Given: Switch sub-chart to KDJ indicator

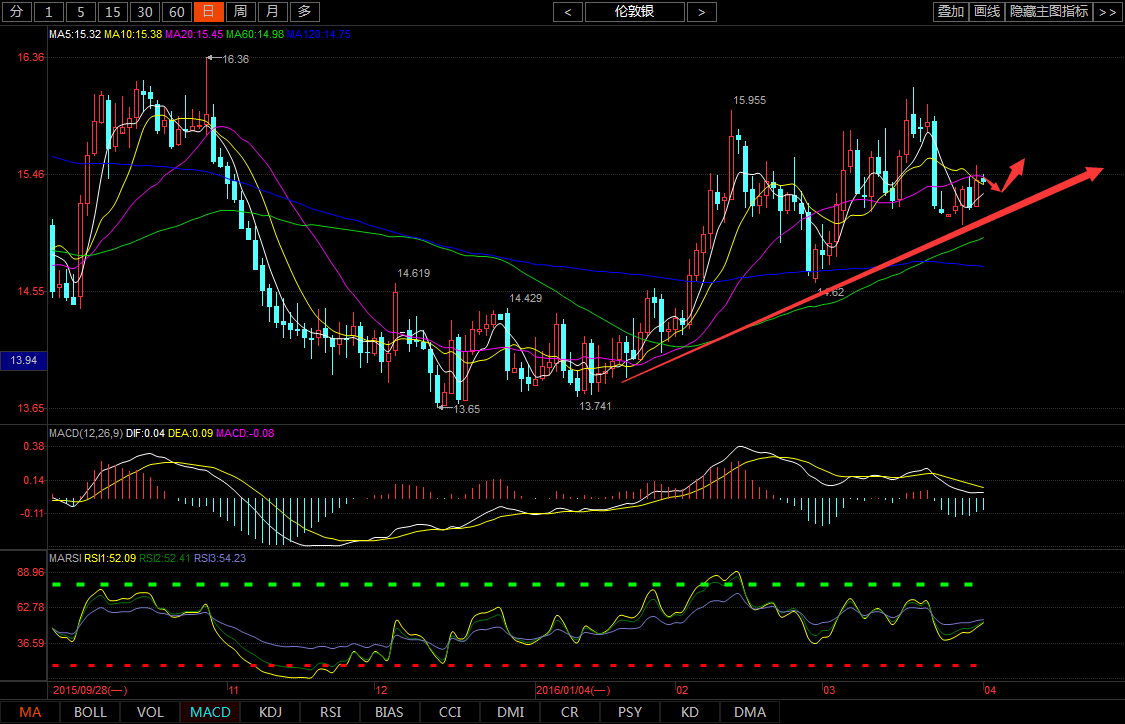Looking at the screenshot, I should click(270, 712).
